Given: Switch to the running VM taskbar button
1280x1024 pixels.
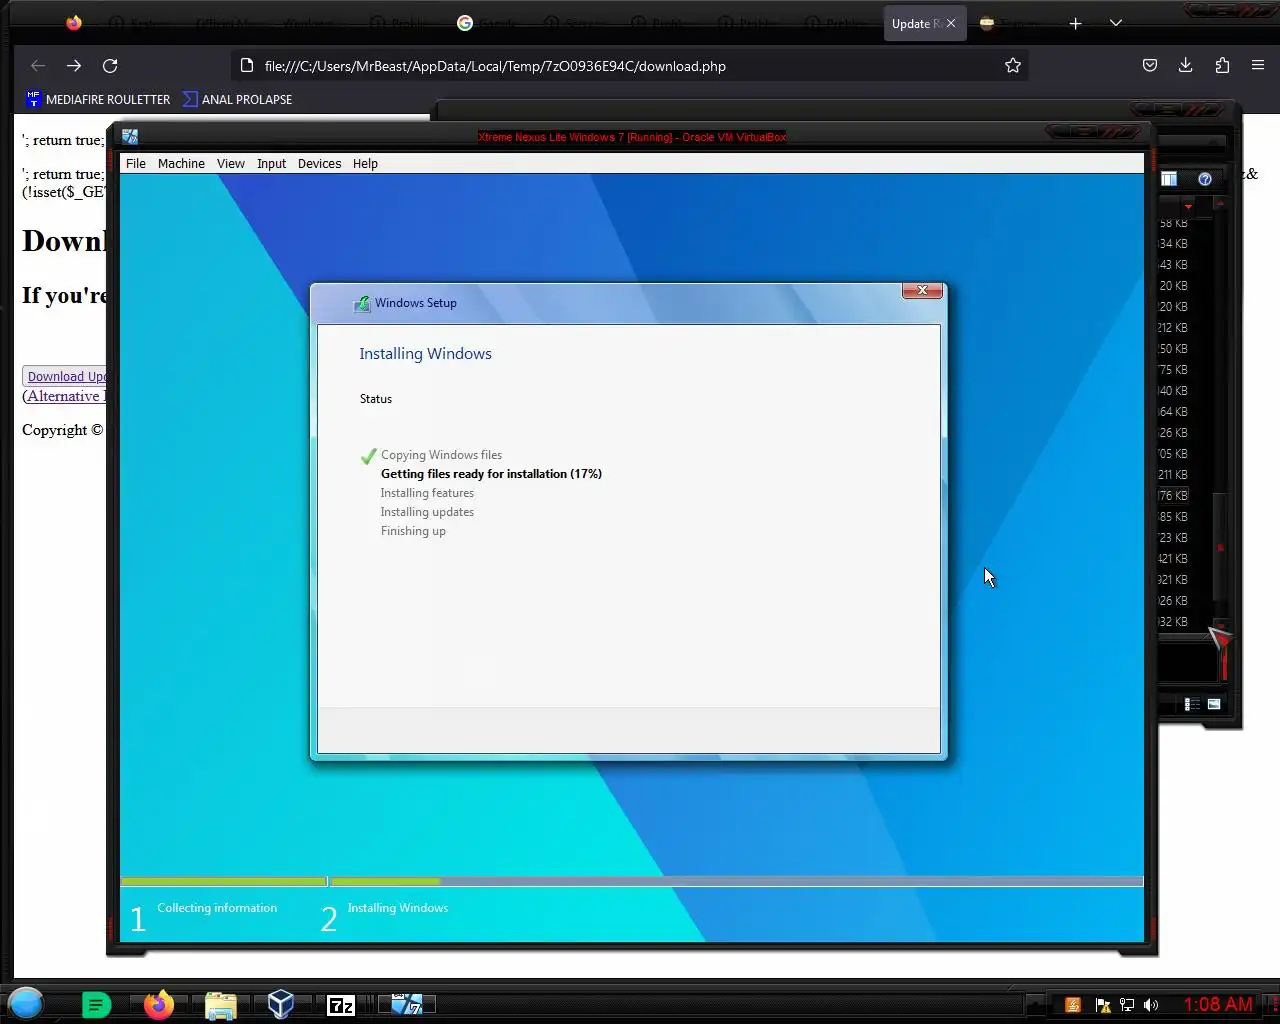Looking at the screenshot, I should pos(406,1005).
